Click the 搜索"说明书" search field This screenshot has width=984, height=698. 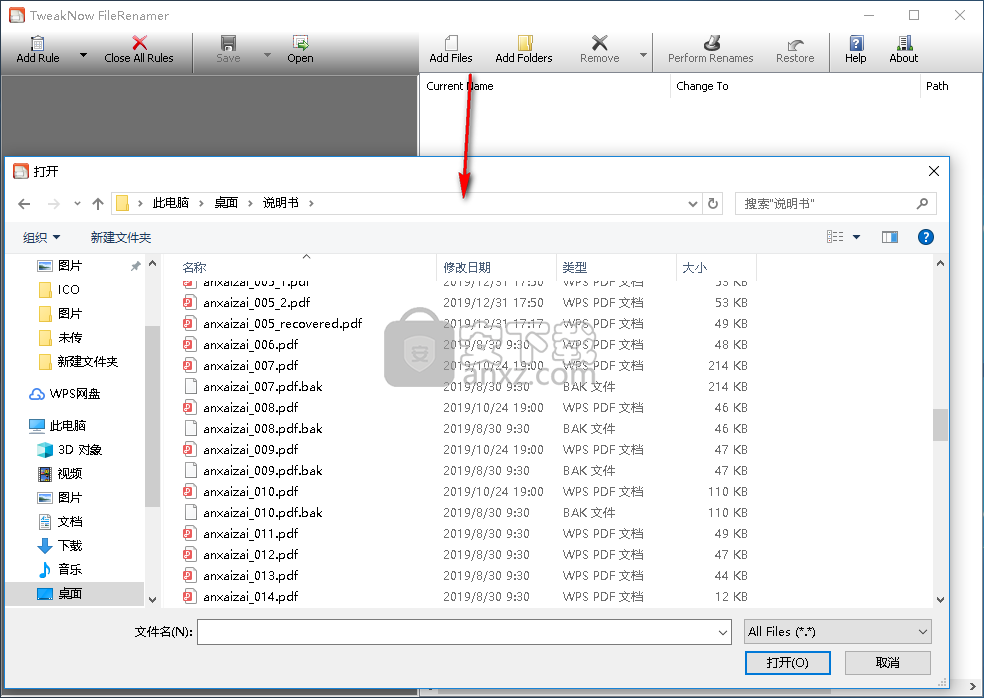836,203
